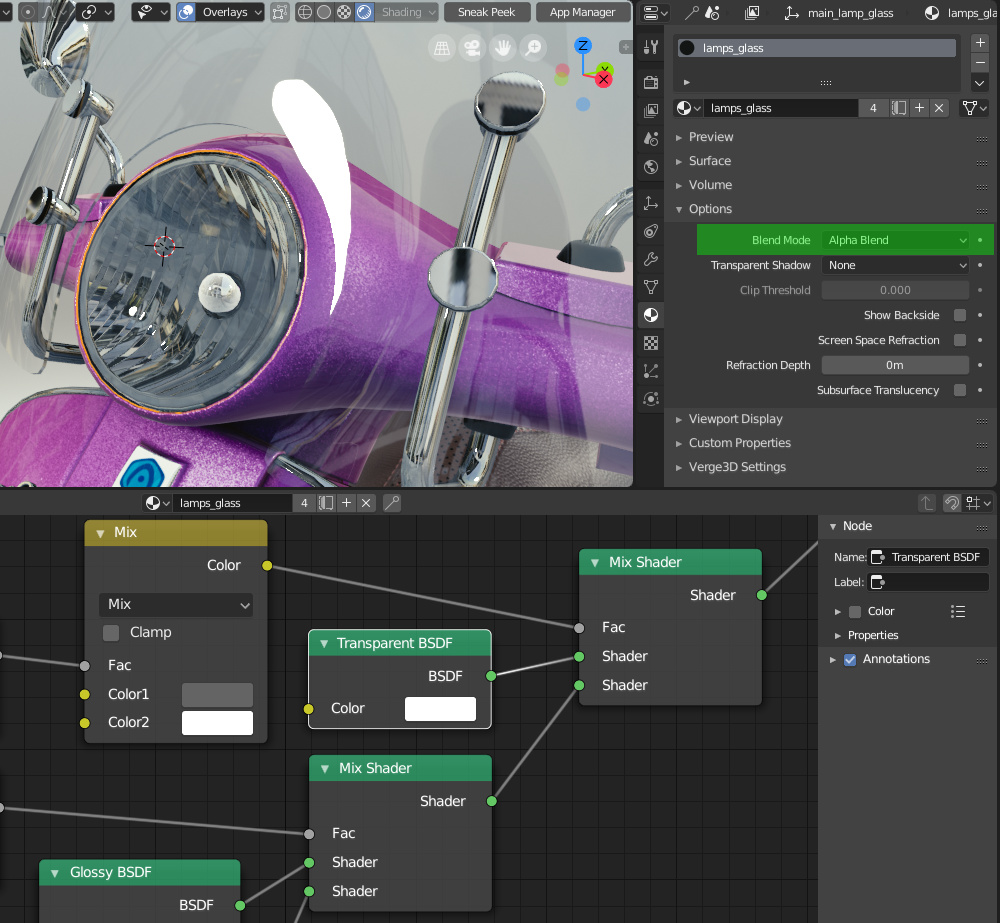Click the Transparent BSDF color swatch
Image resolution: width=1000 pixels, height=923 pixels.
[x=440, y=708]
